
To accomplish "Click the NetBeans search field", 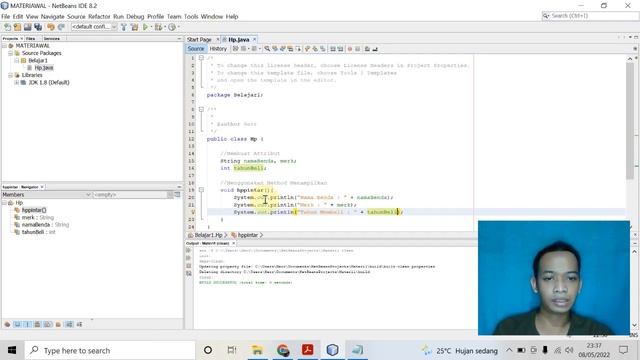I will click(x=589, y=16).
